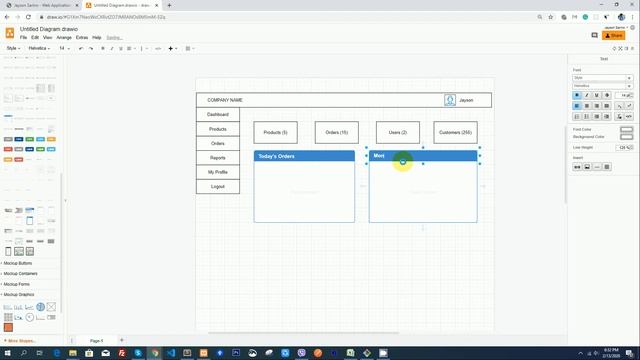Click the draw.io logo icon
This screenshot has height=360, width=640.
coord(10,33)
